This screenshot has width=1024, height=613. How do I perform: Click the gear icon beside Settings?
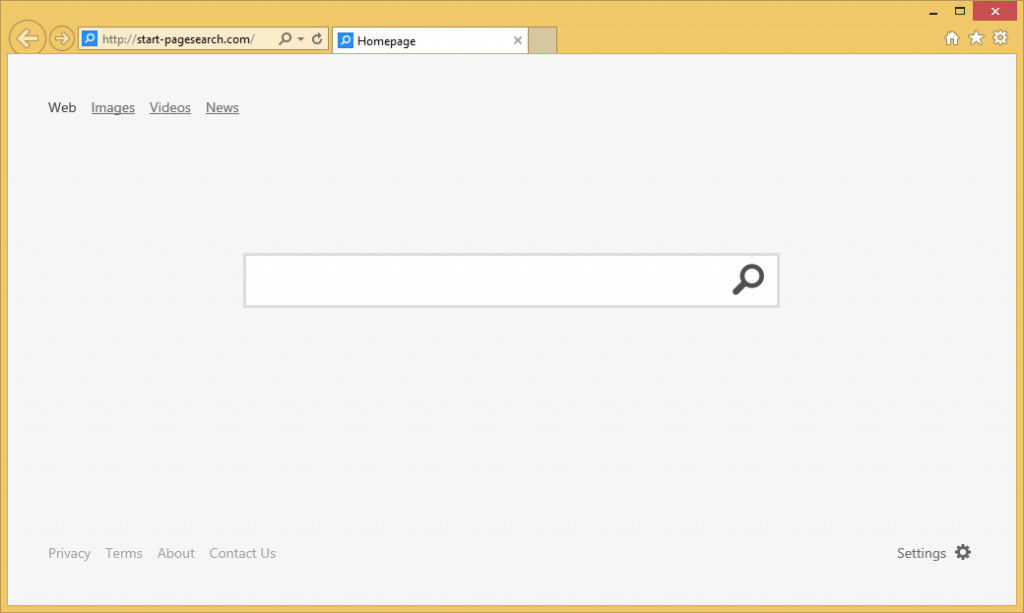tap(963, 552)
